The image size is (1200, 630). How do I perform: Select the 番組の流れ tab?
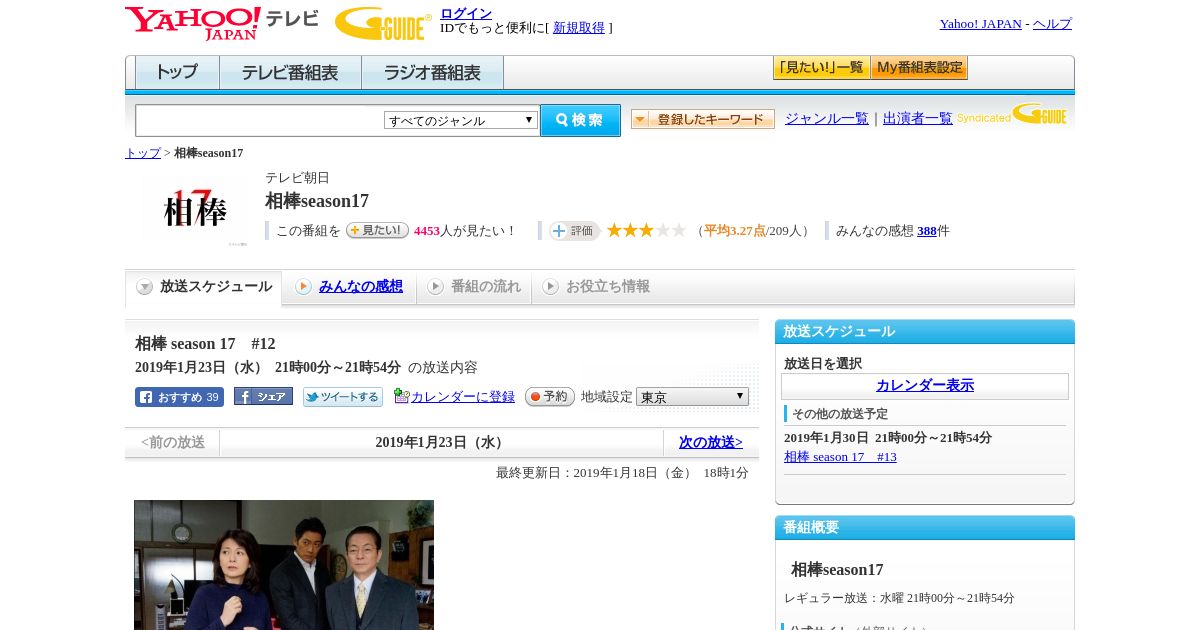click(474, 287)
